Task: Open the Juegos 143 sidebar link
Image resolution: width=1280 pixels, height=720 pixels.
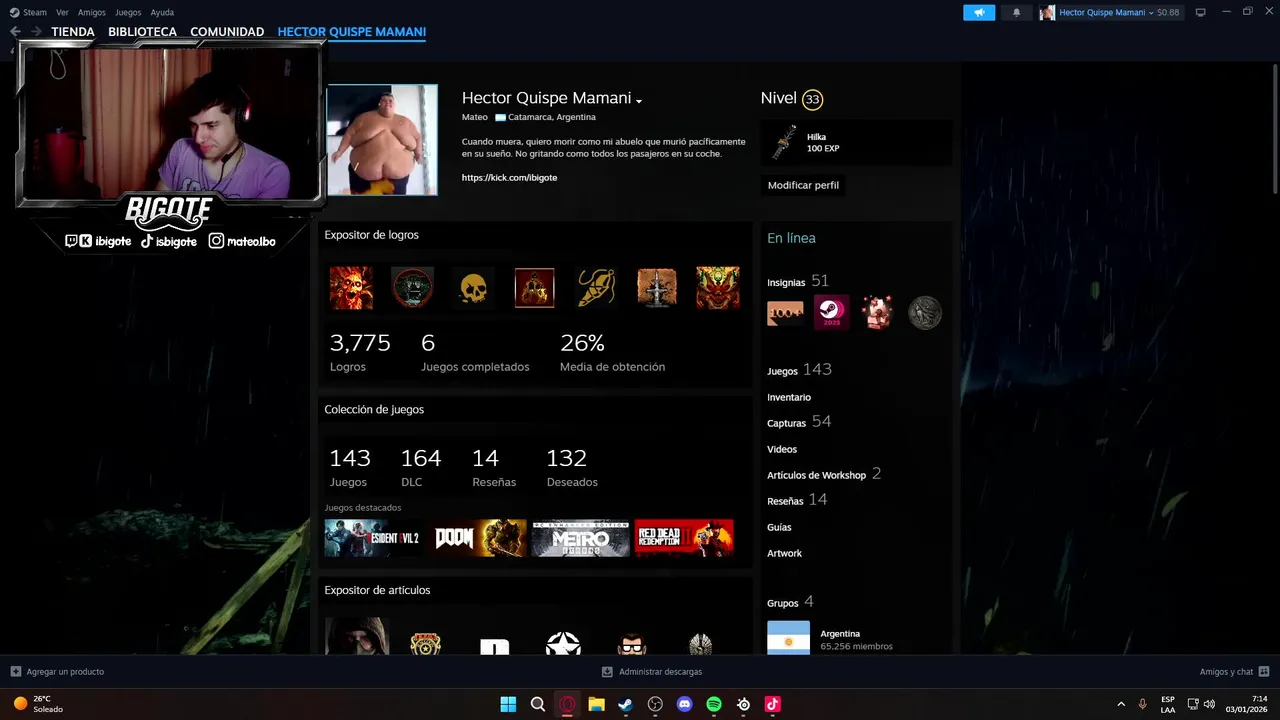Action: pyautogui.click(x=799, y=370)
